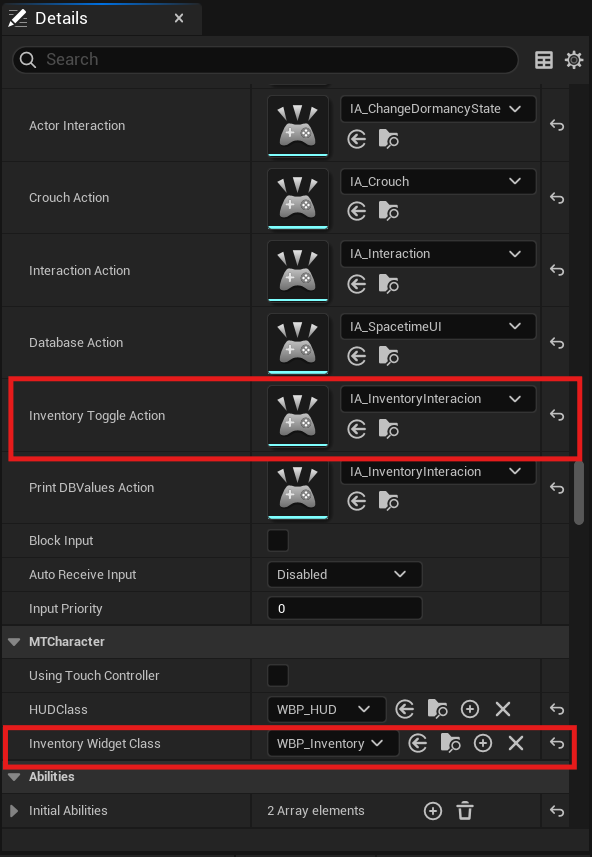
Task: Add element to Initial Abilities array
Action: (433, 811)
